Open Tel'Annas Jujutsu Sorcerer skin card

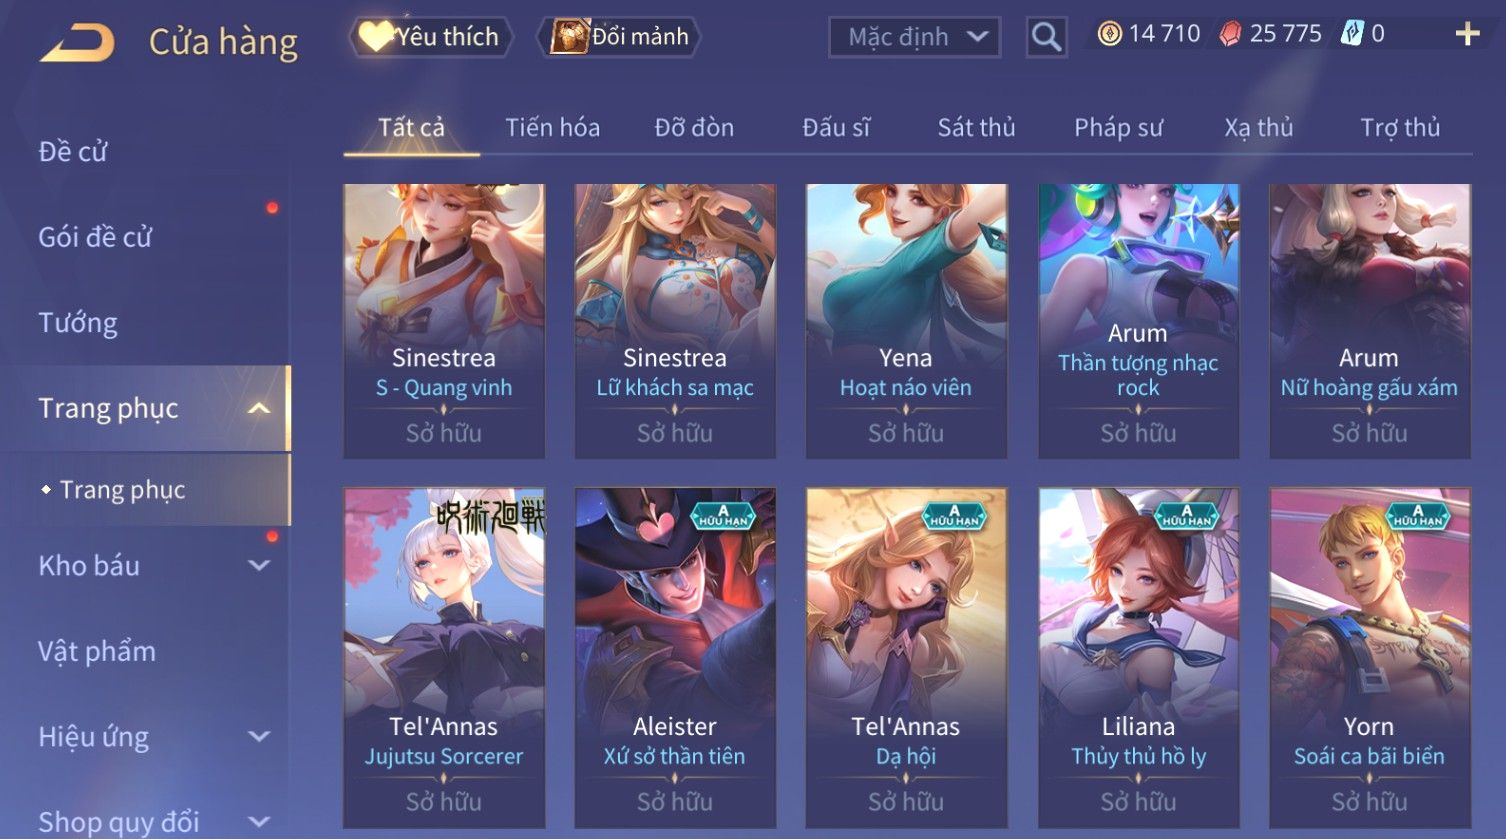pos(444,658)
